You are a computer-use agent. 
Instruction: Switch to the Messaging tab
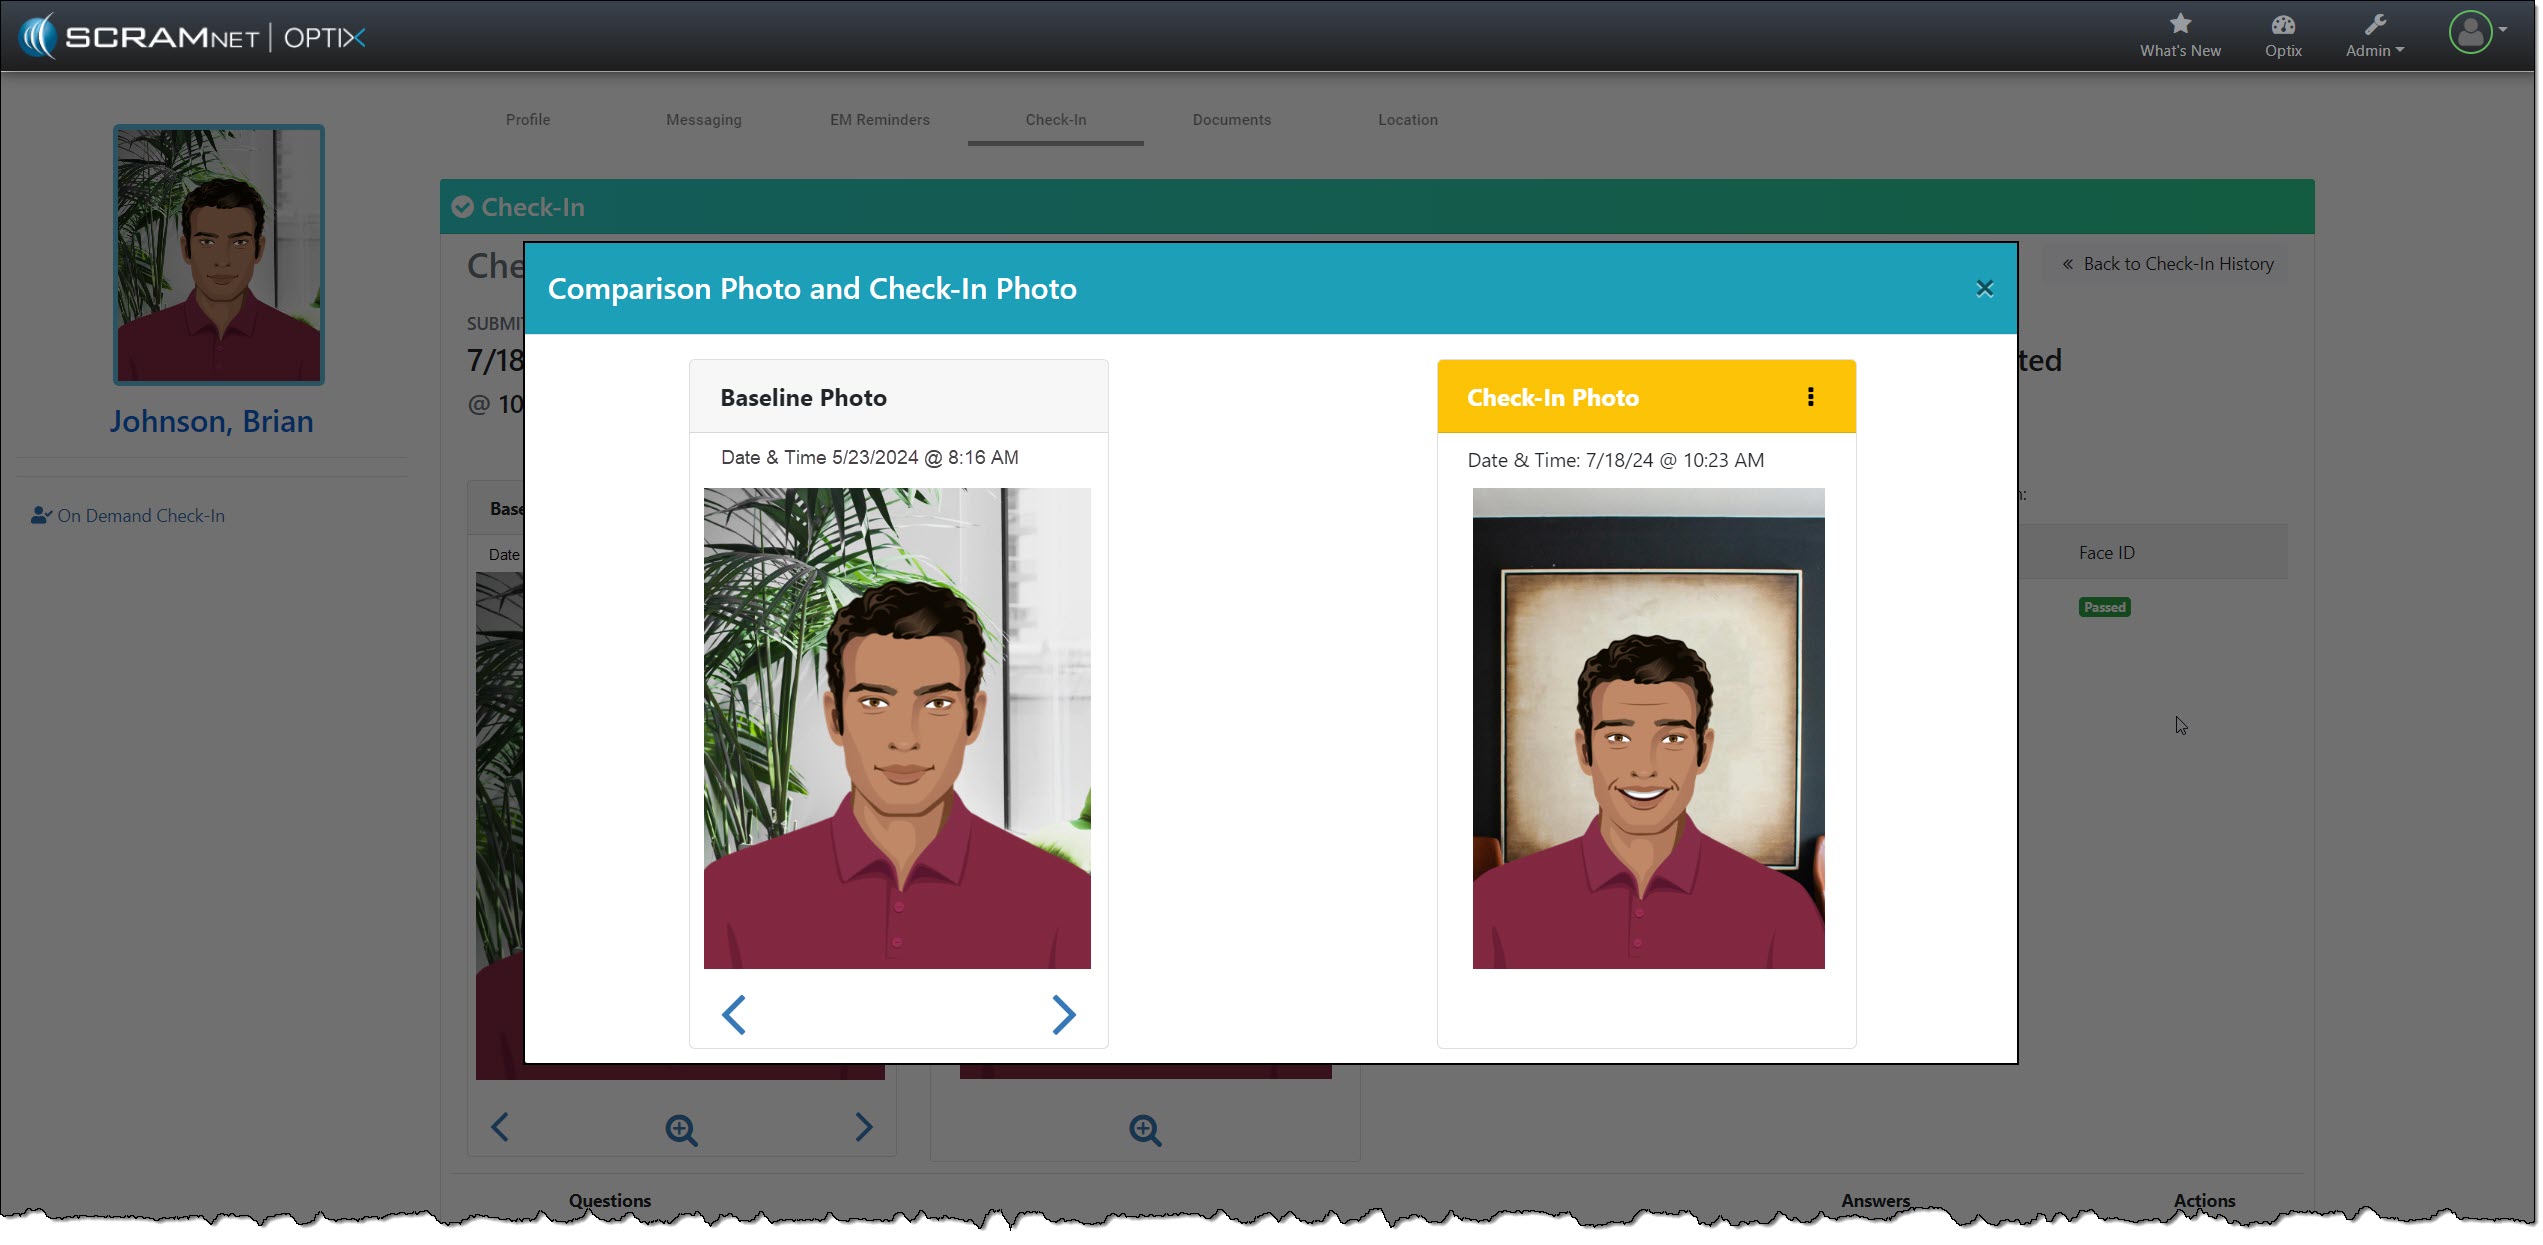click(704, 120)
